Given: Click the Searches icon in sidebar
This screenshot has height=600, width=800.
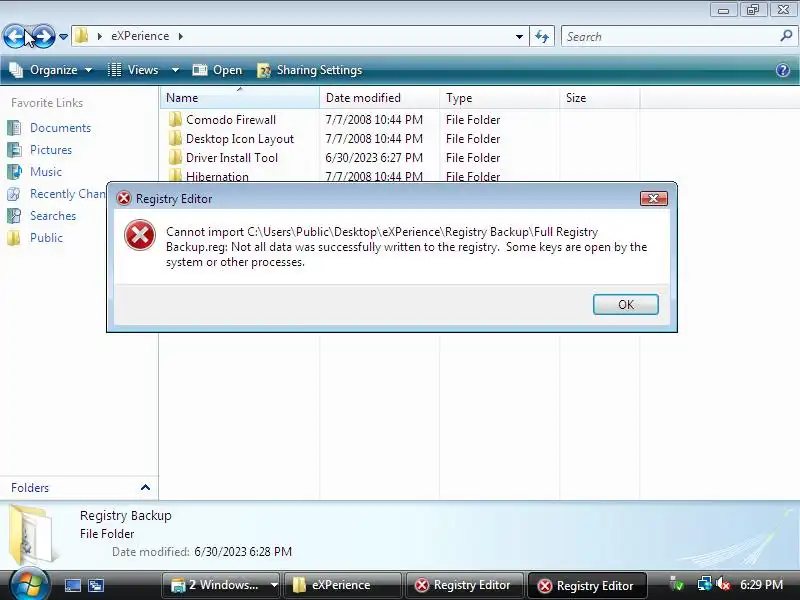Looking at the screenshot, I should [x=14, y=215].
